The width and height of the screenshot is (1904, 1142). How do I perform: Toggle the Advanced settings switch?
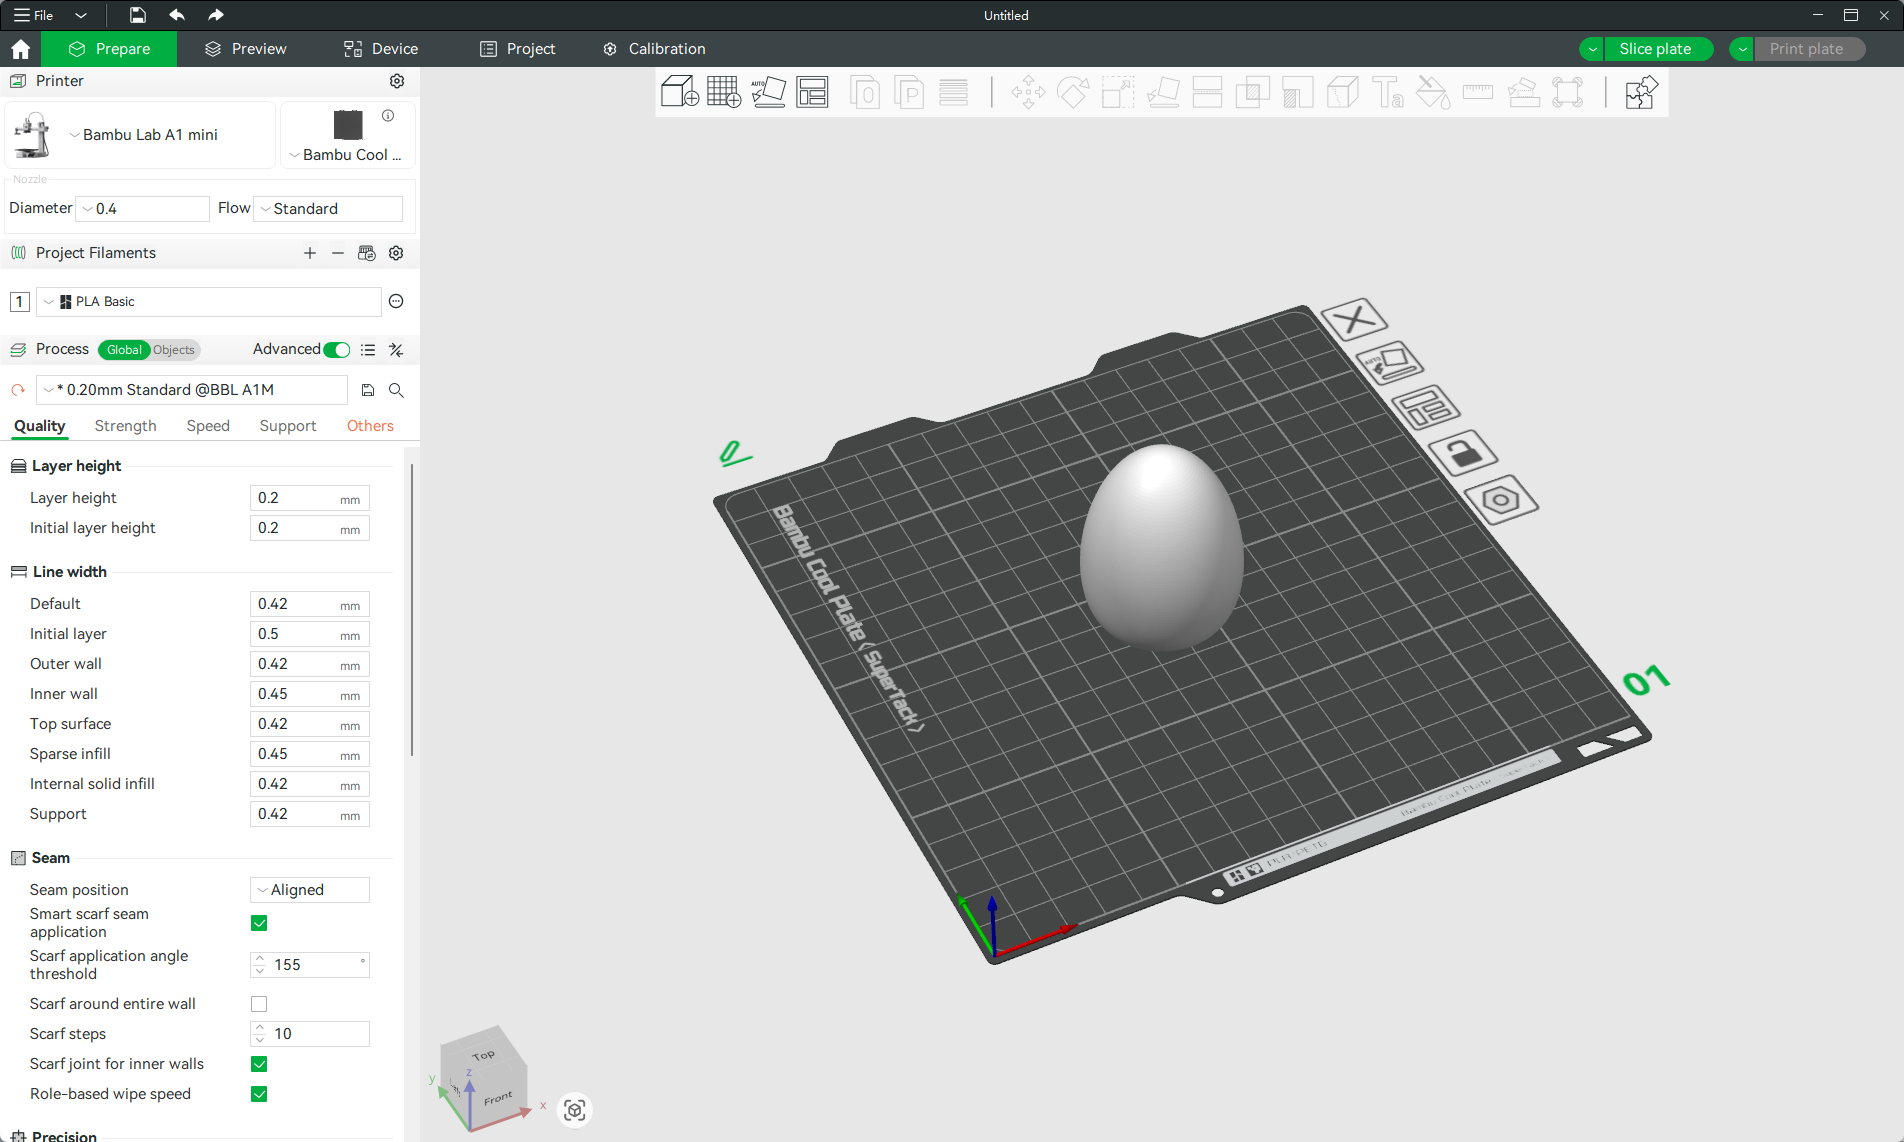point(337,350)
